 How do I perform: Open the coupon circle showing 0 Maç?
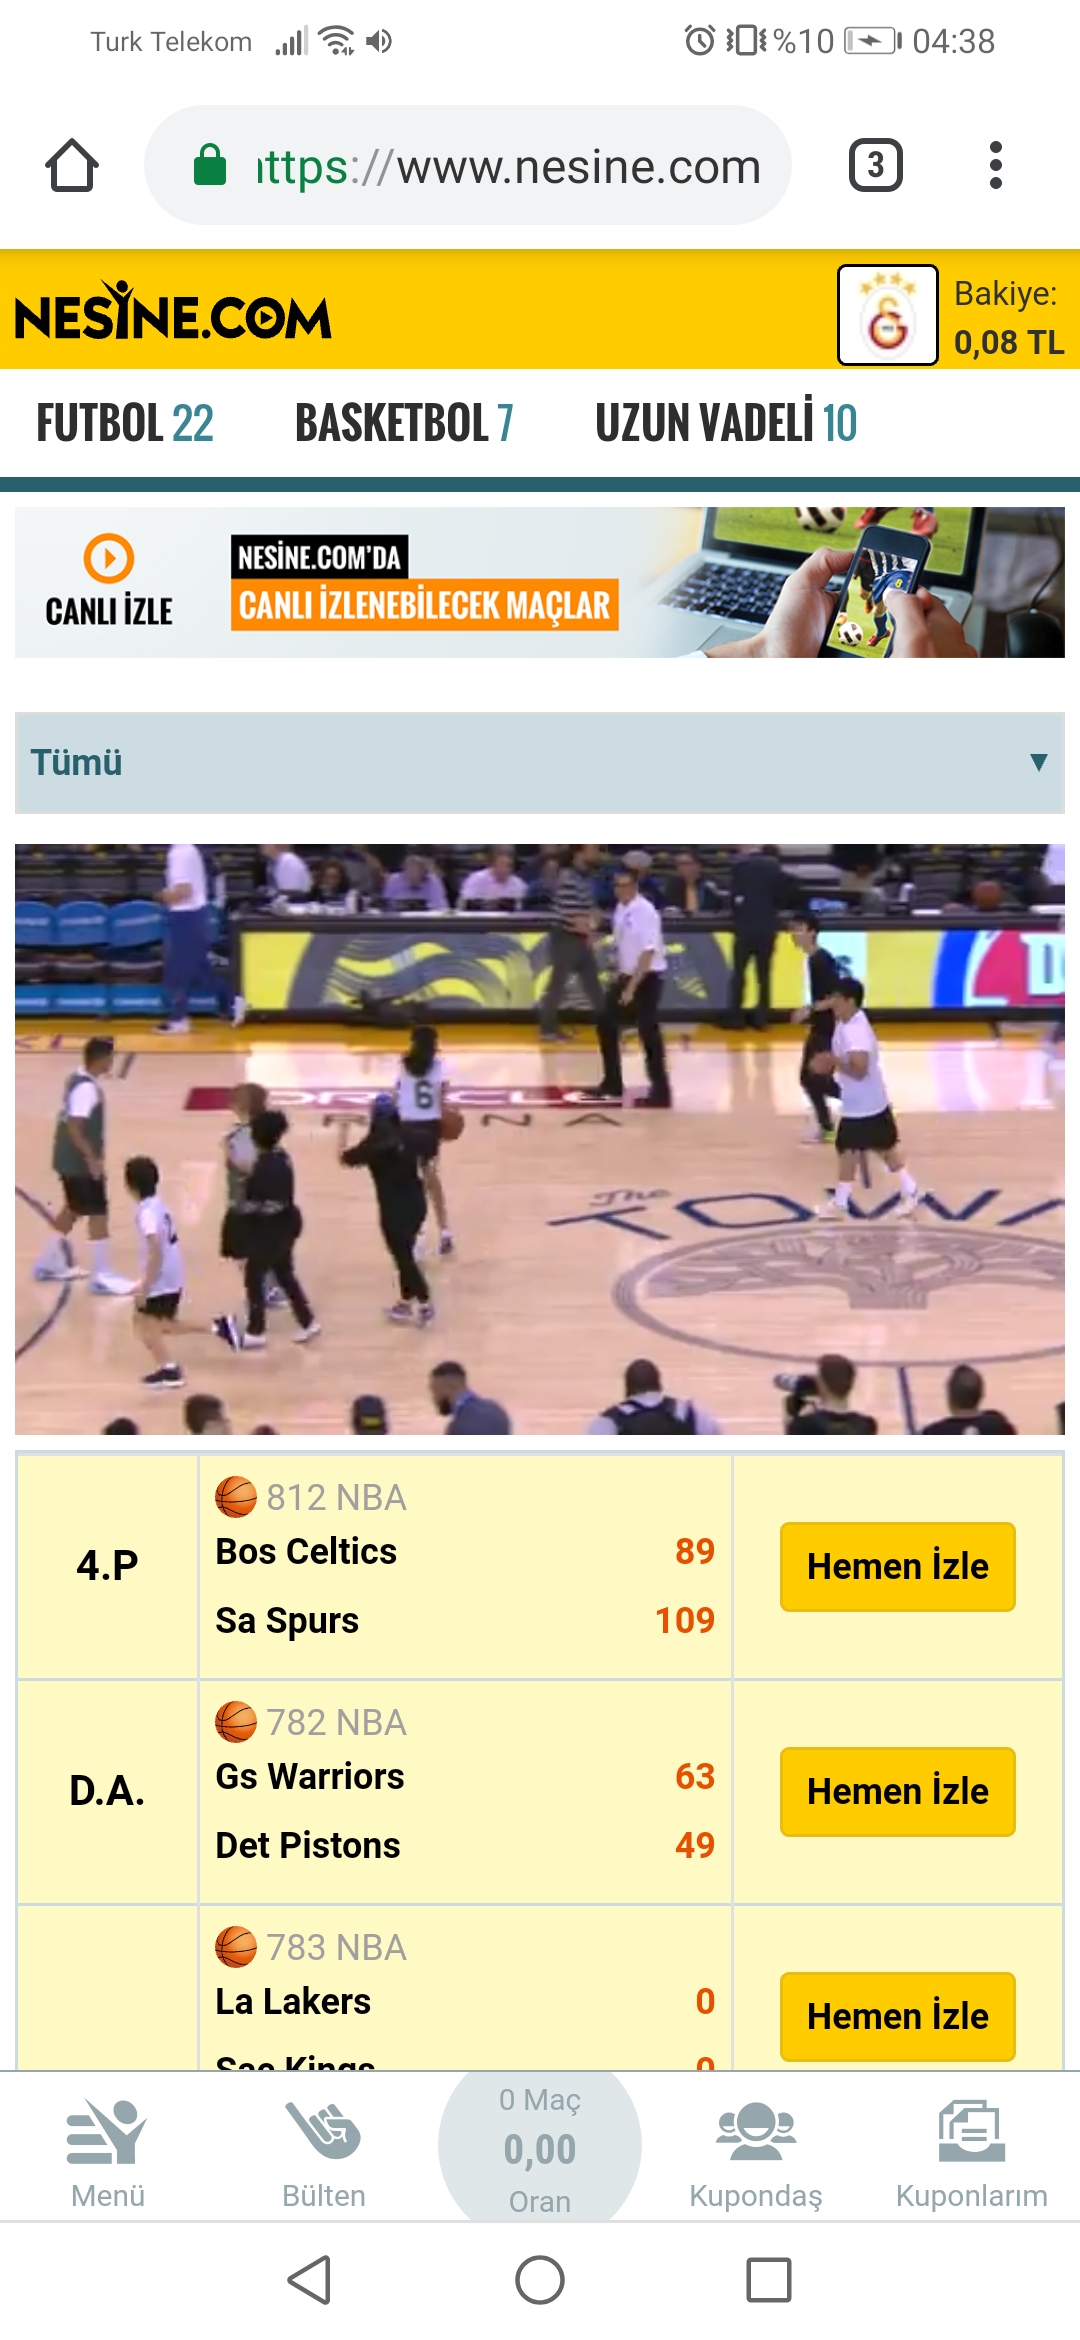[540, 2147]
